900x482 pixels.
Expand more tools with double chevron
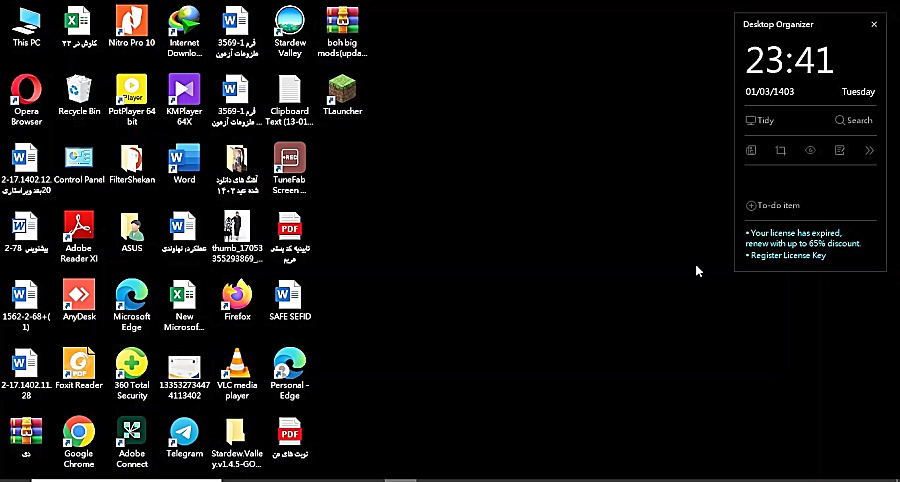pos(869,150)
